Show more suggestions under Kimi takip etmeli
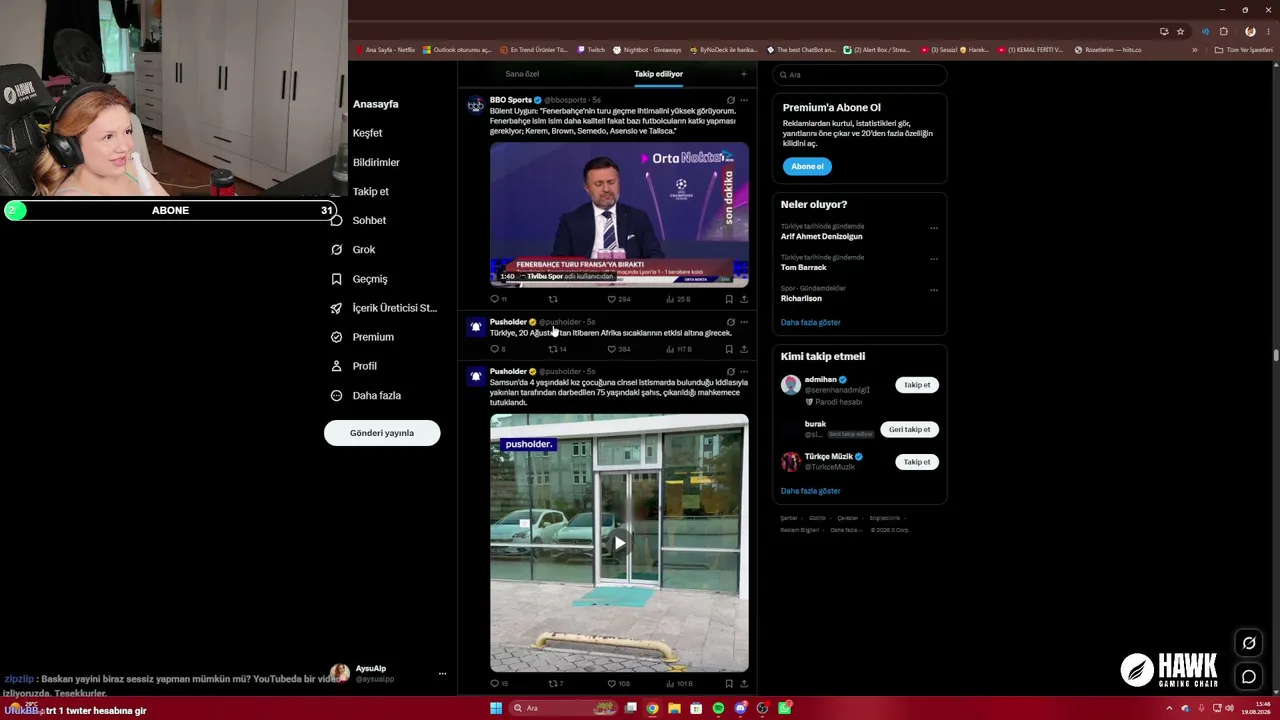Image resolution: width=1280 pixels, height=720 pixels. coord(810,491)
